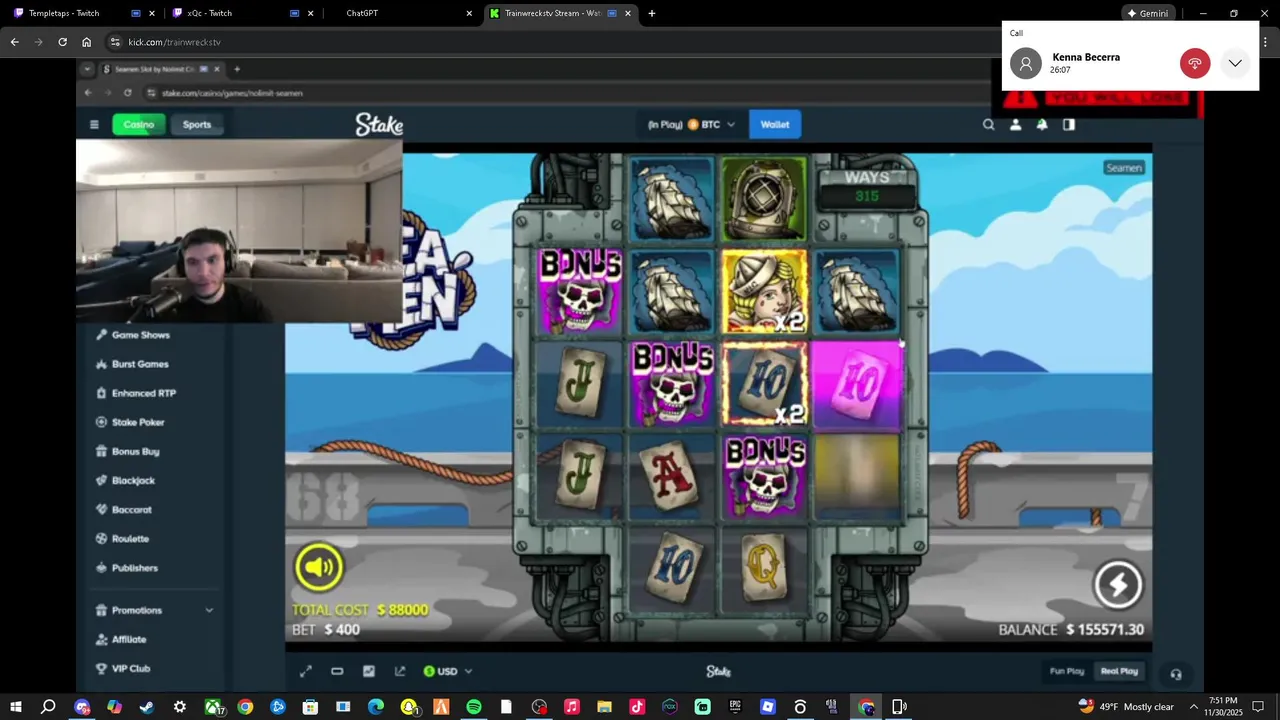
Task: Go to Chrome home page icon
Action: (86, 42)
